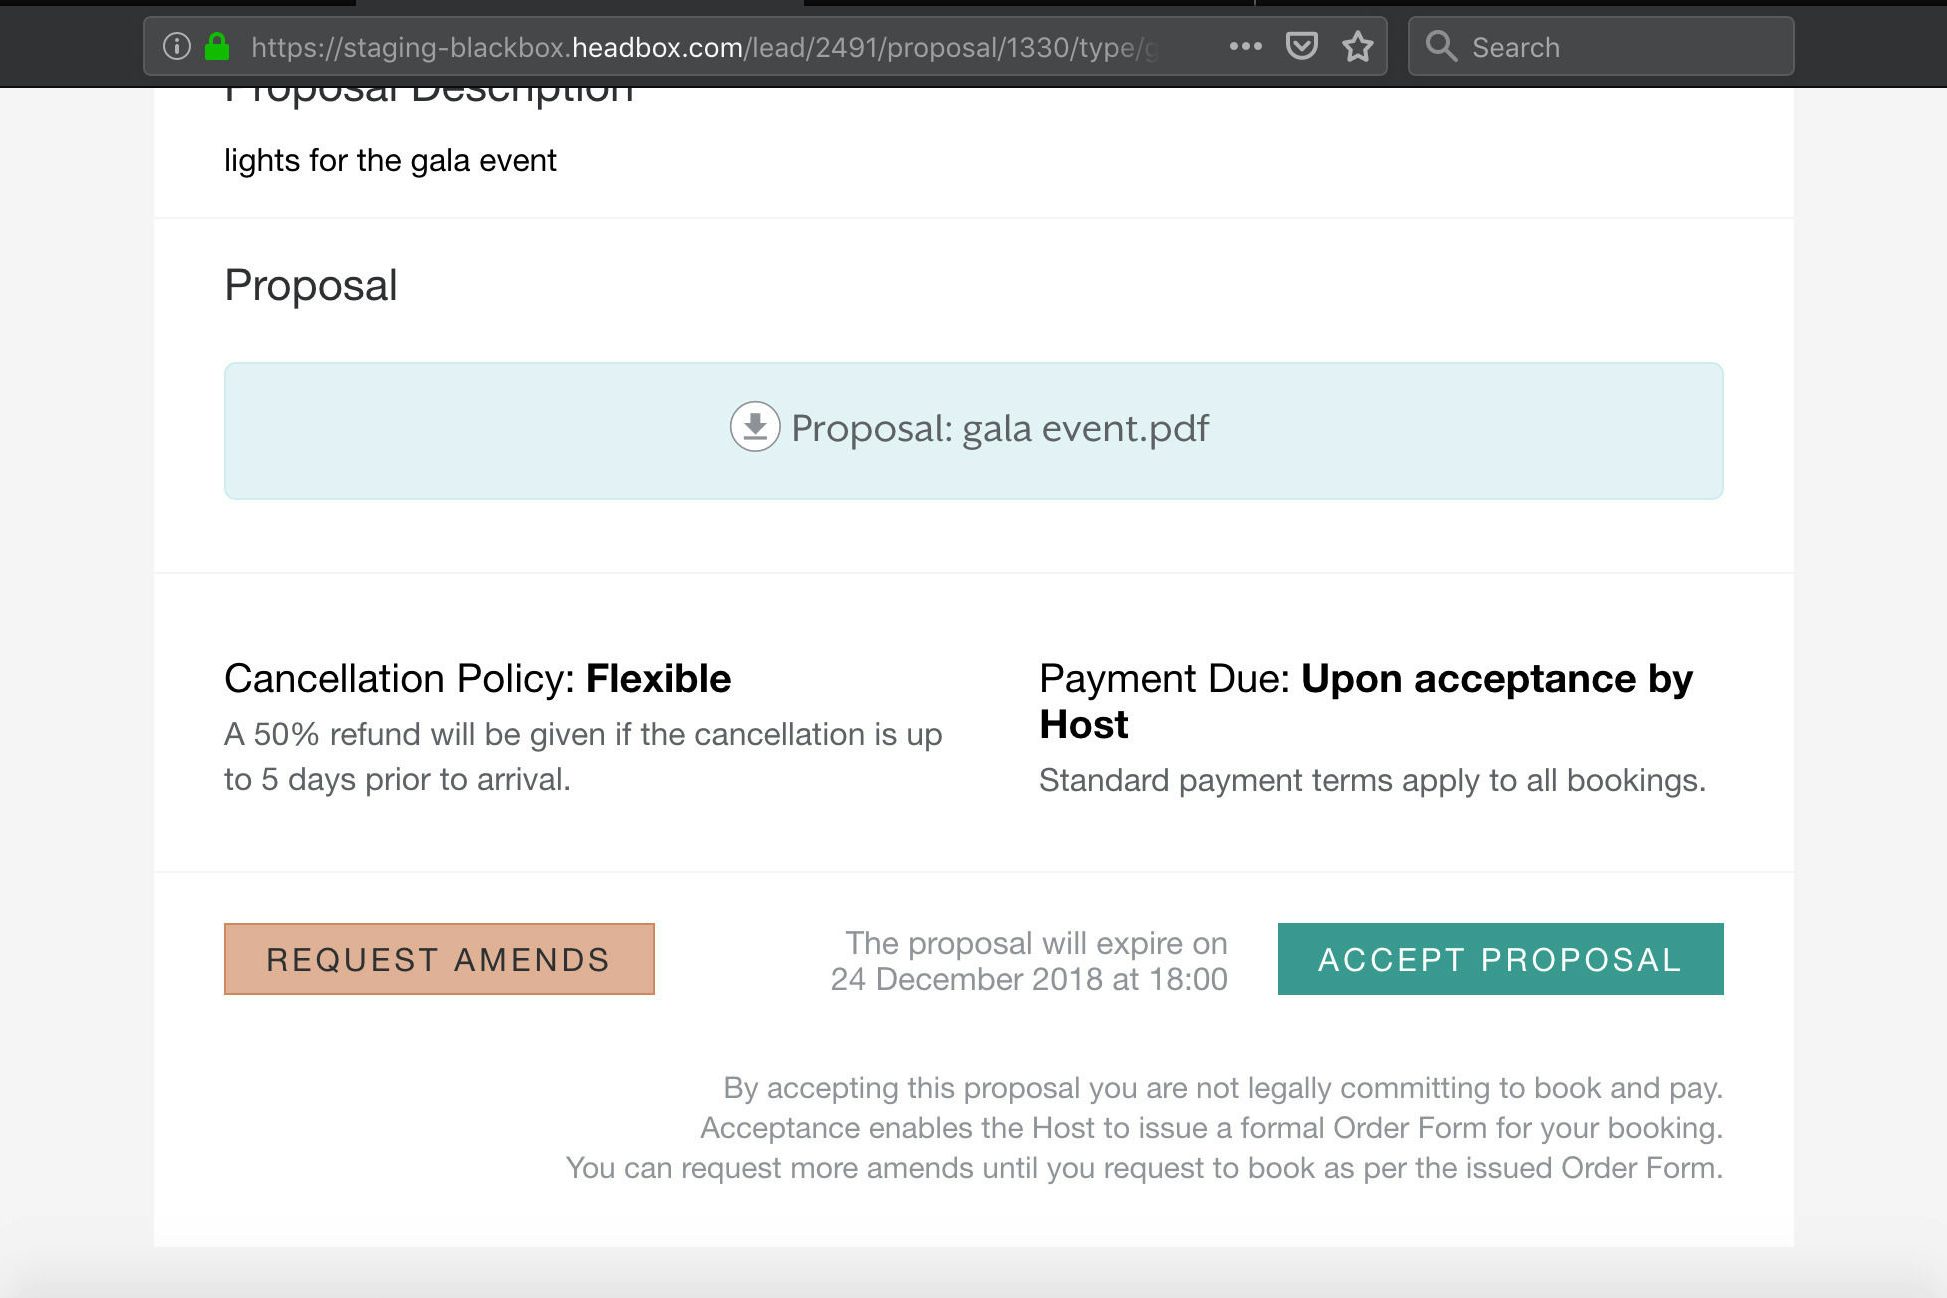Click the "Standard payment terms" text
The width and height of the screenshot is (1947, 1298).
coord(1372,781)
